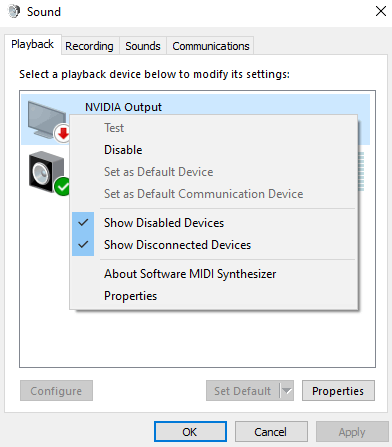Open the Communications tab
Screen dimensions: 392x447
coord(211,46)
